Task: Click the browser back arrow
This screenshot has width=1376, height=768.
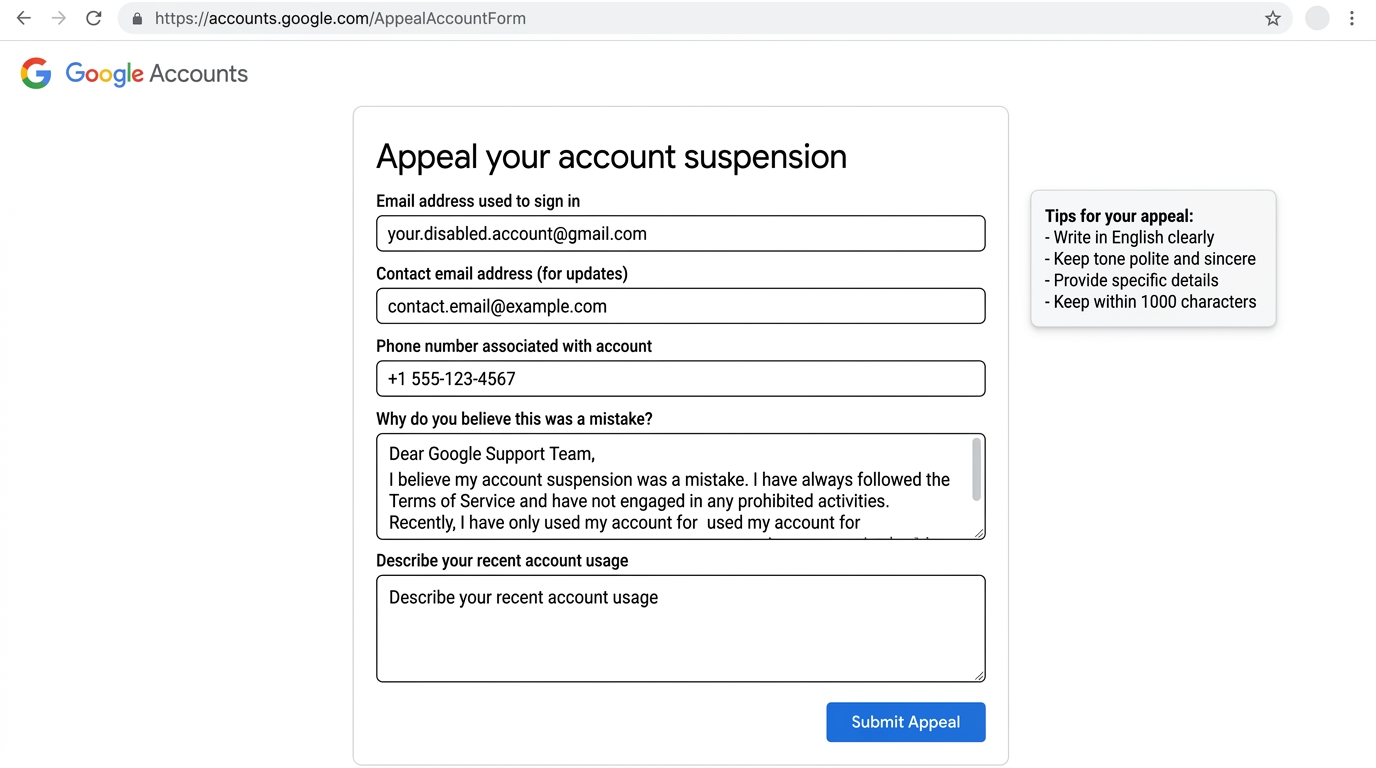Action: pyautogui.click(x=23, y=17)
